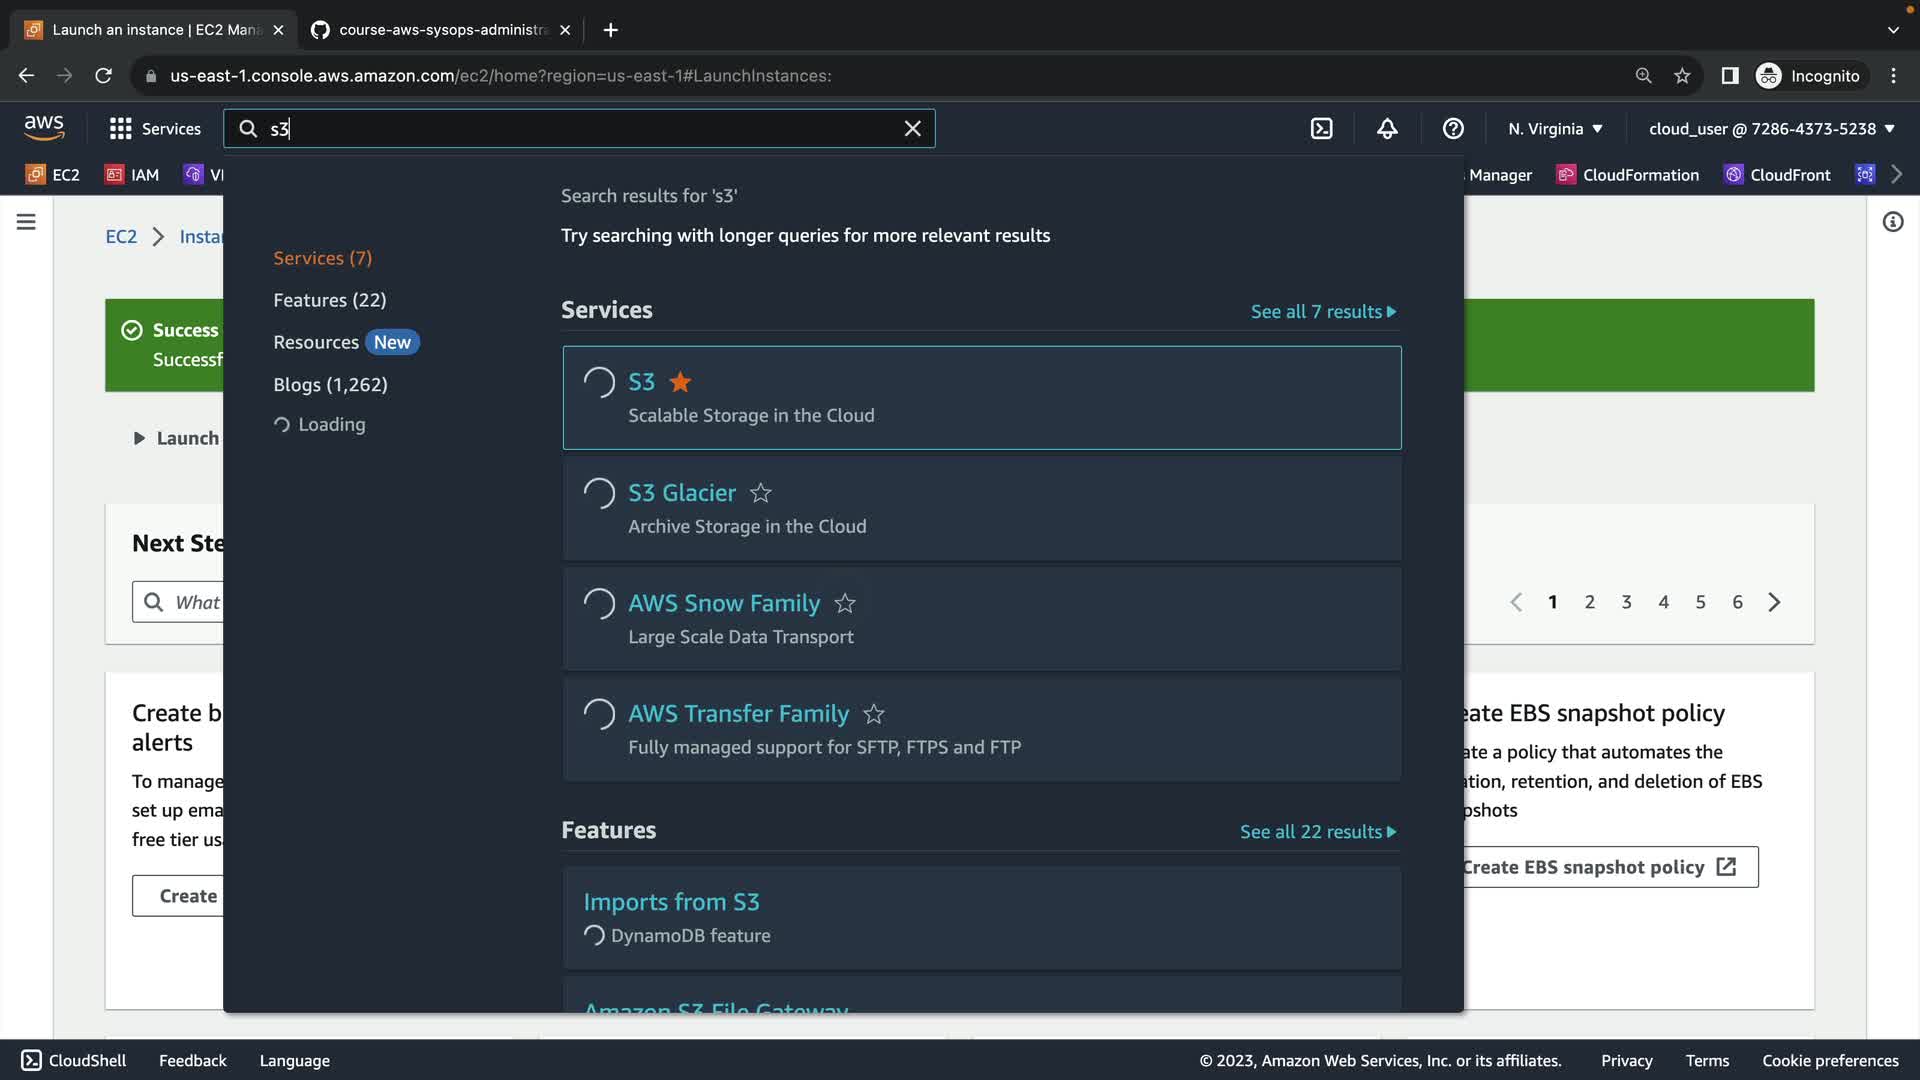
Task: Click the Create EBS snapshot policy button
Action: tap(1597, 867)
